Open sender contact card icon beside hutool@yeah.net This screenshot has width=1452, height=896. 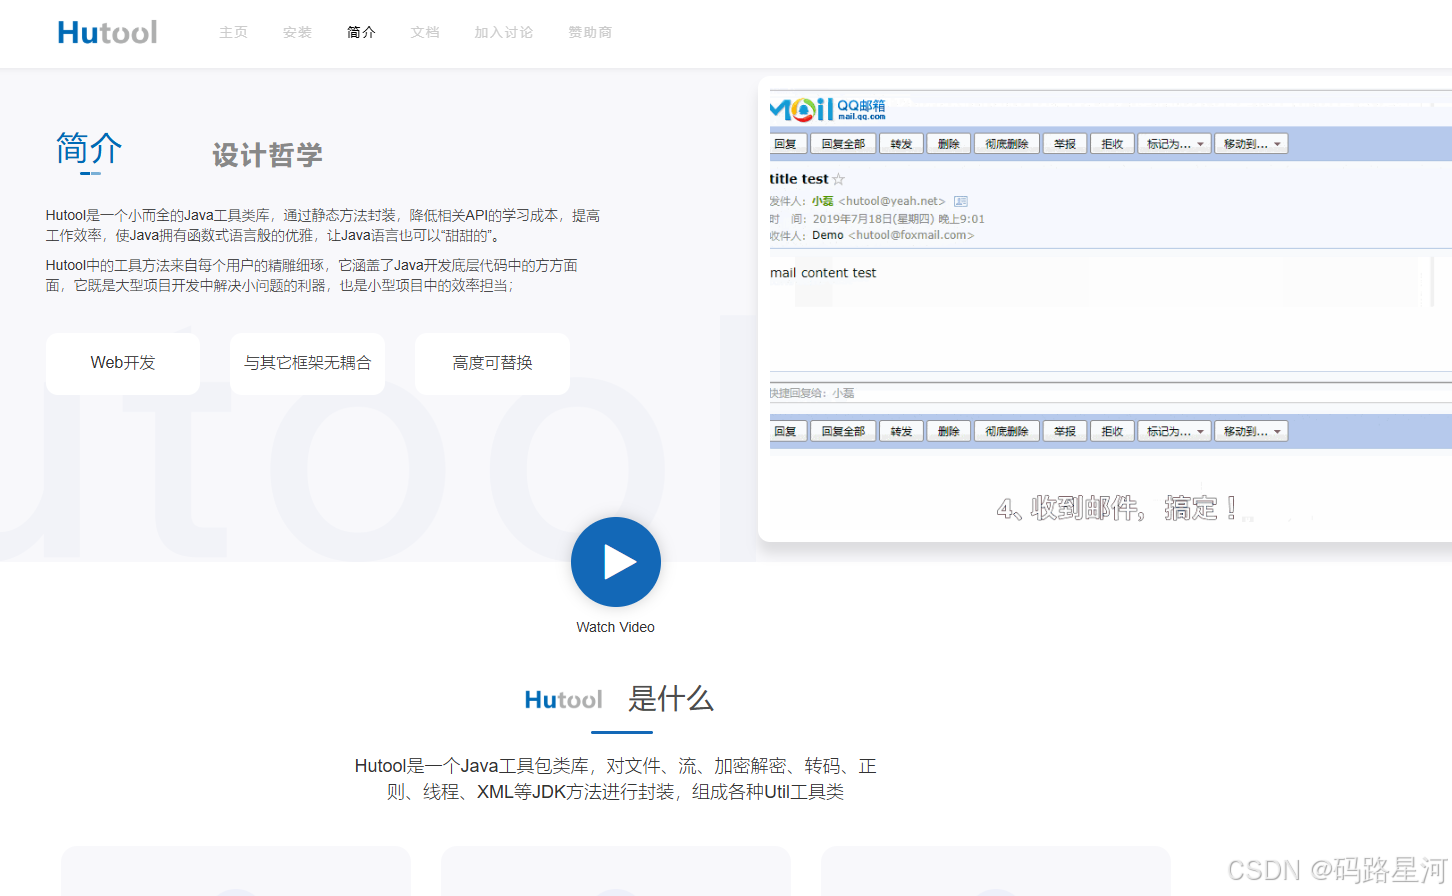click(x=960, y=200)
